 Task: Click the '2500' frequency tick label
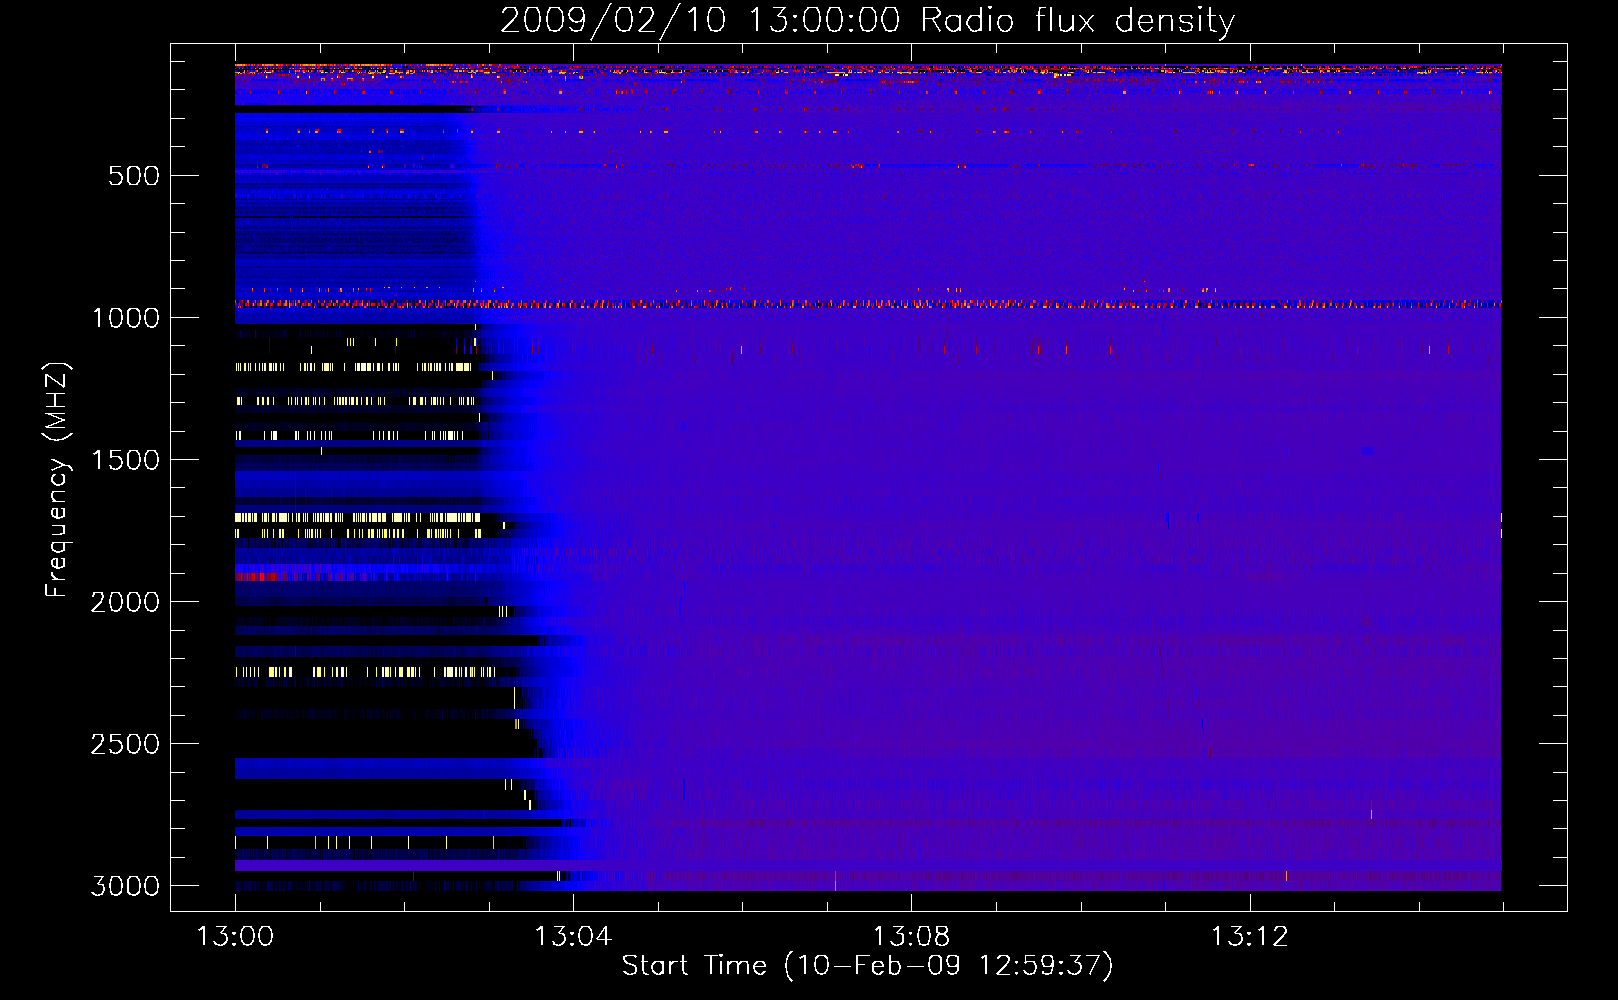coord(125,744)
